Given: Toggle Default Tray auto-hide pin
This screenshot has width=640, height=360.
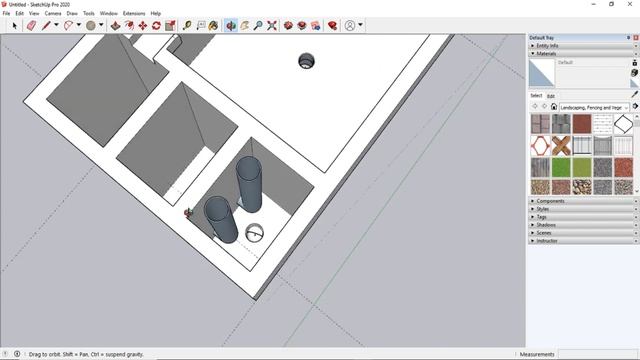Looking at the screenshot, I should click(x=628, y=38).
